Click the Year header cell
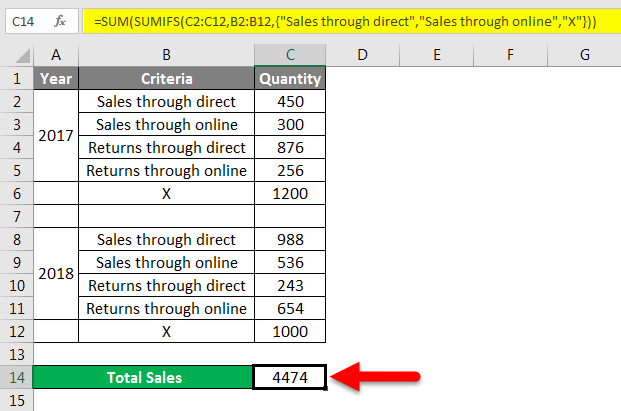 coord(55,78)
